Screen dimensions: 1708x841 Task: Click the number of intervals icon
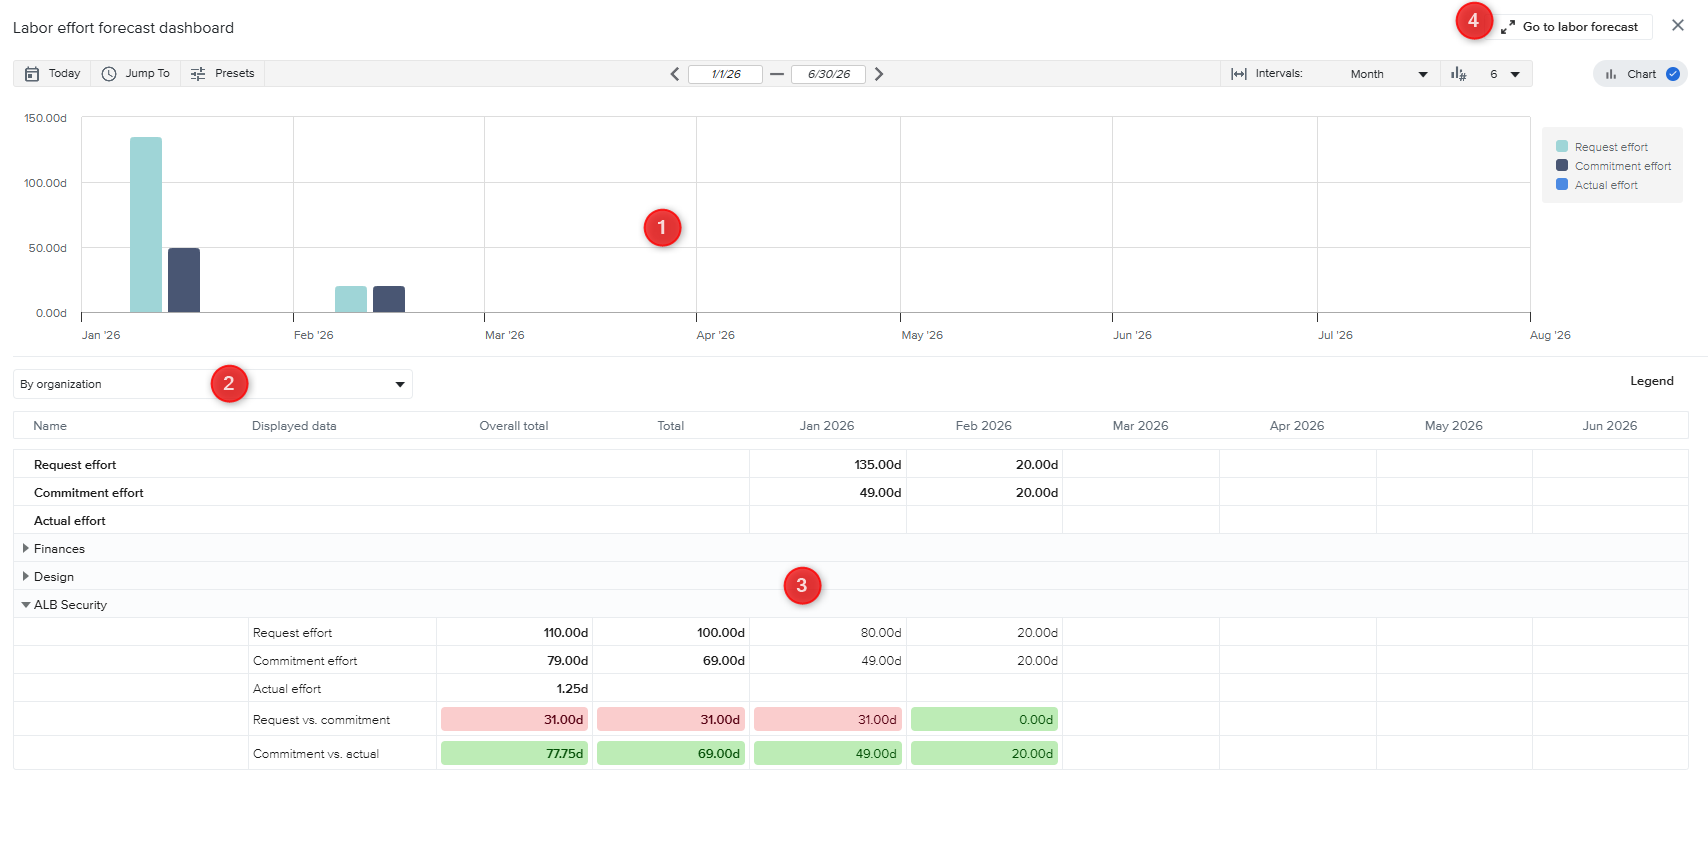tap(1459, 74)
